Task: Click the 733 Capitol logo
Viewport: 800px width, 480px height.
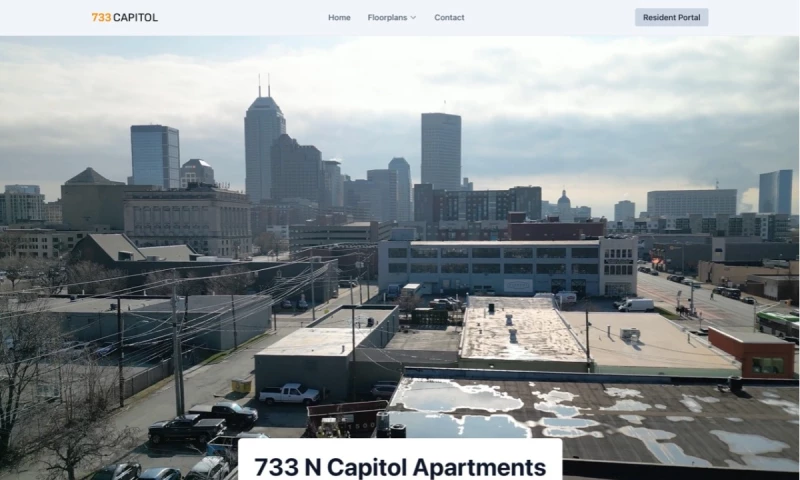Action: pyautogui.click(x=124, y=17)
